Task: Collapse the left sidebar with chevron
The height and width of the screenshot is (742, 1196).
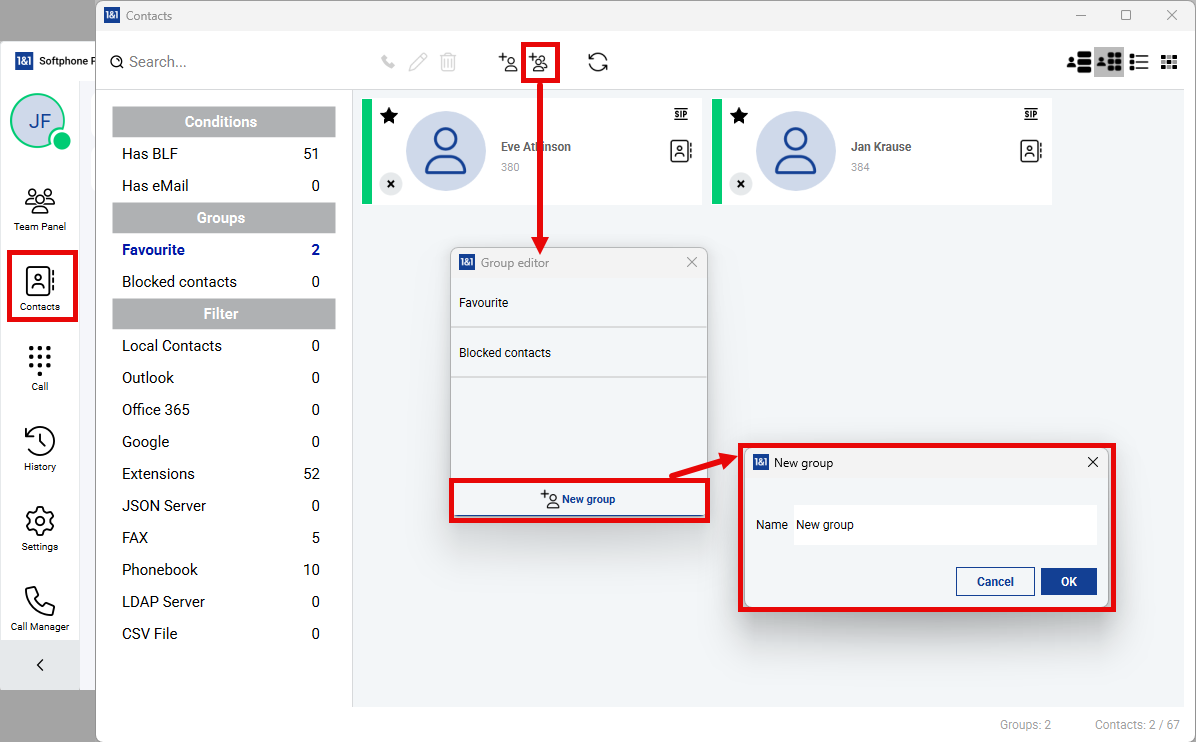Action: click(x=40, y=665)
